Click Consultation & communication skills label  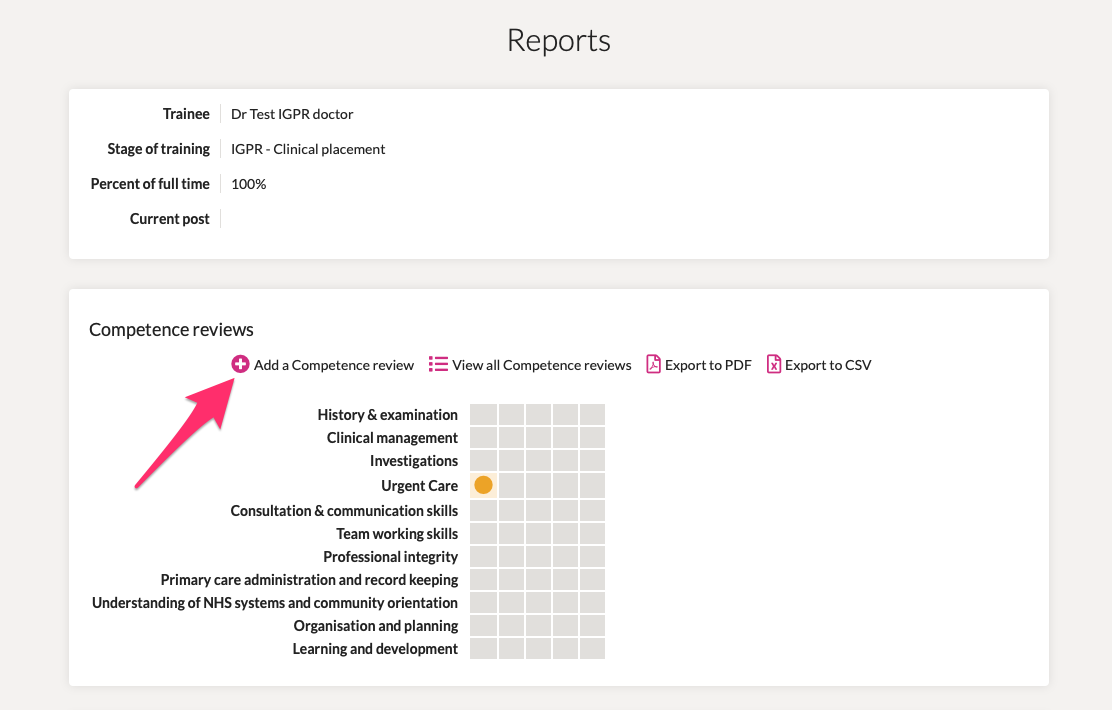coord(344,511)
